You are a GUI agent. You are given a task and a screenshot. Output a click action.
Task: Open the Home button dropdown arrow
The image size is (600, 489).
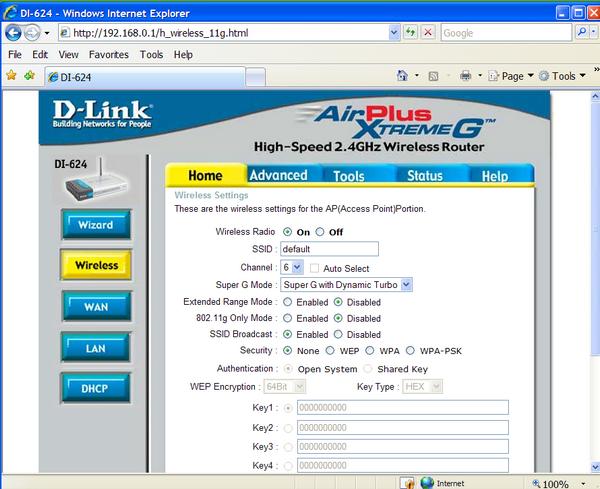pos(417,75)
